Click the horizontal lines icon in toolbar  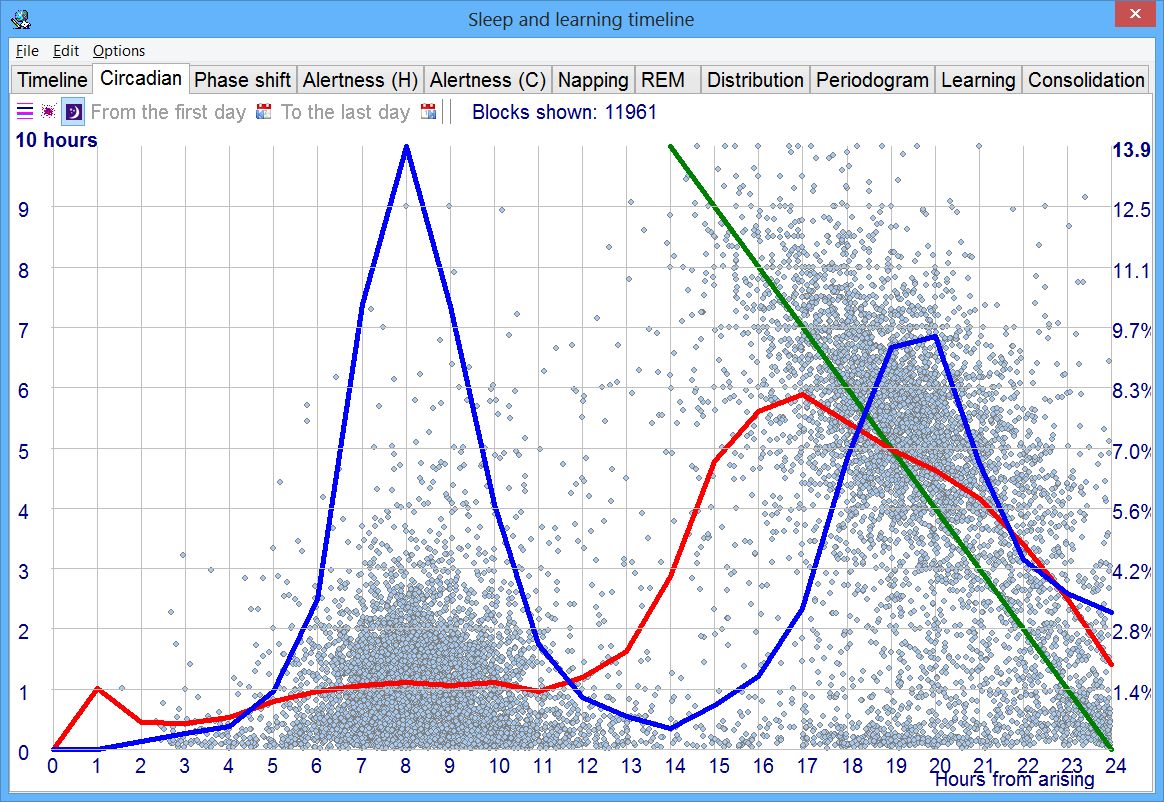tap(25, 112)
